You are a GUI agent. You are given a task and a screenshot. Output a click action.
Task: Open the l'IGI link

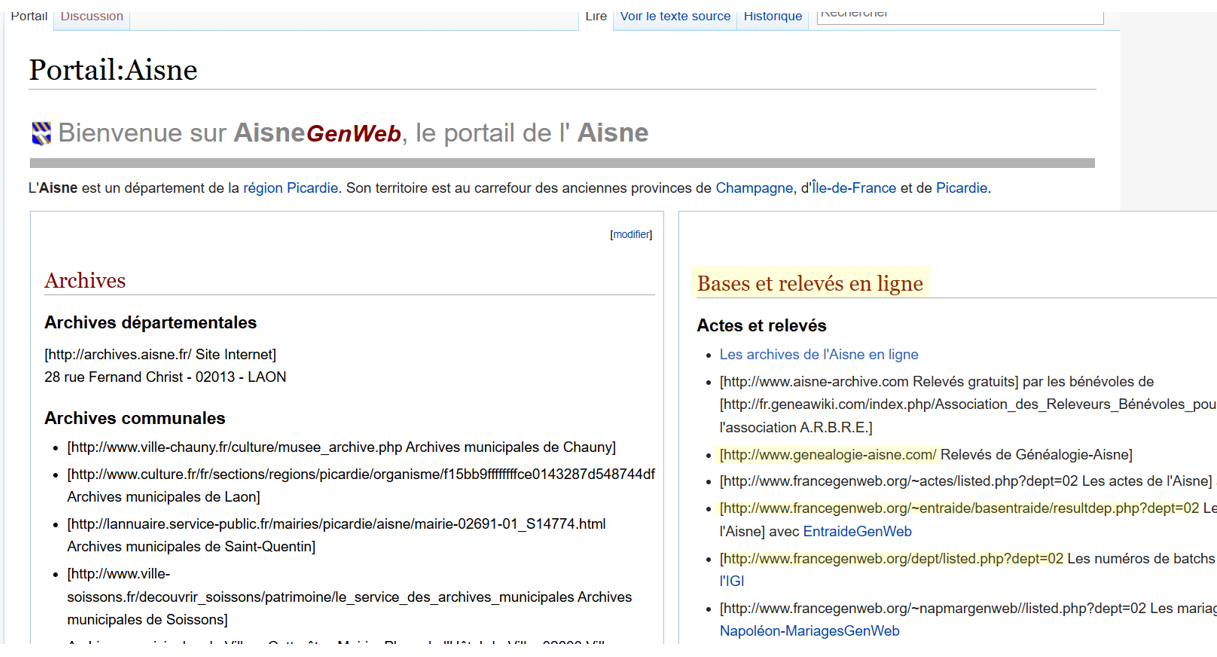(731, 581)
